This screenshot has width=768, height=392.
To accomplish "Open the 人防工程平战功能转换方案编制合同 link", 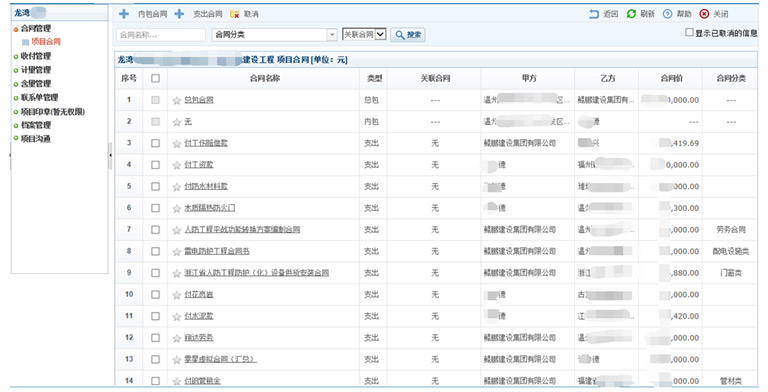I will pyautogui.click(x=242, y=229).
